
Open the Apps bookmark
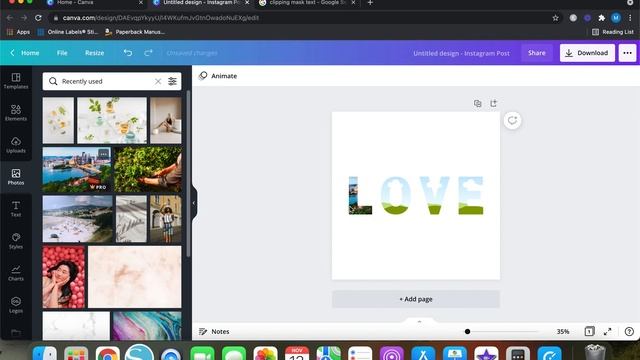[x=18, y=32]
